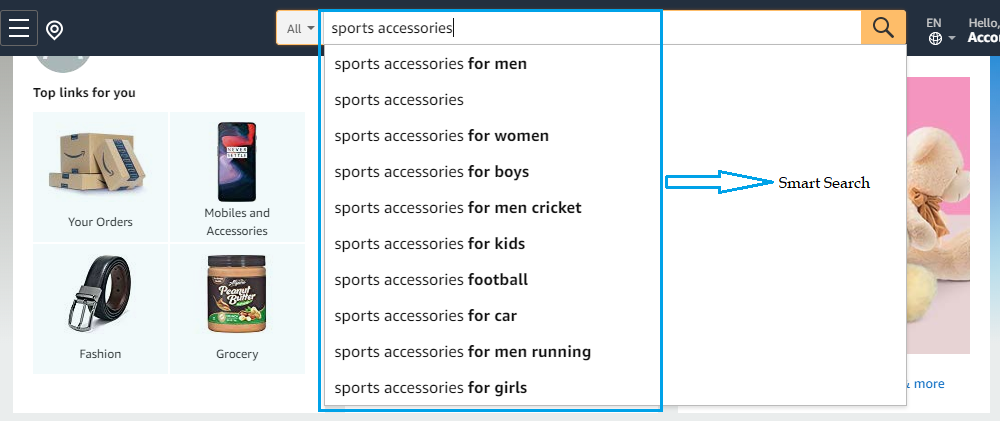Viewport: 1000px width, 421px height.
Task: Click the location pin icon
Action: (55, 30)
